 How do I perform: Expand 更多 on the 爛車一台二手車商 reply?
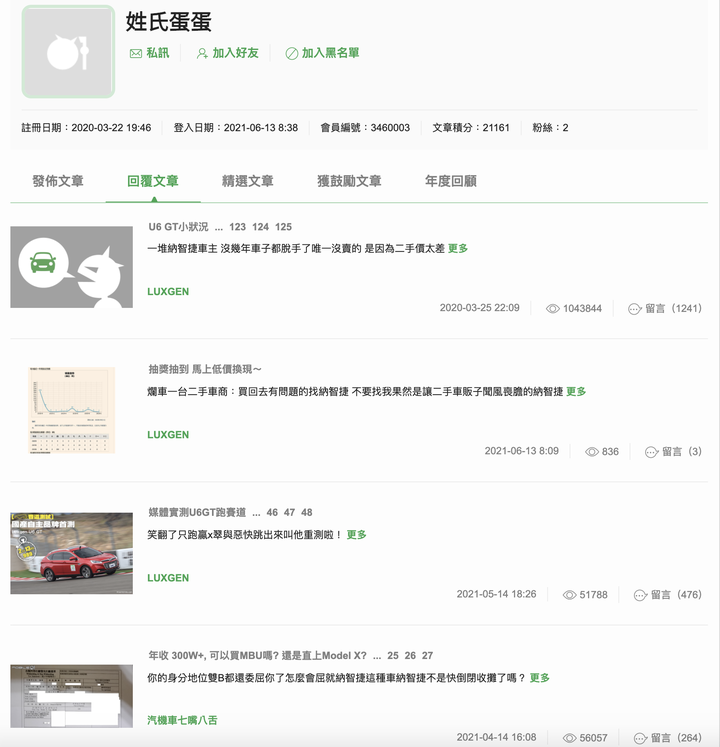[576, 392]
